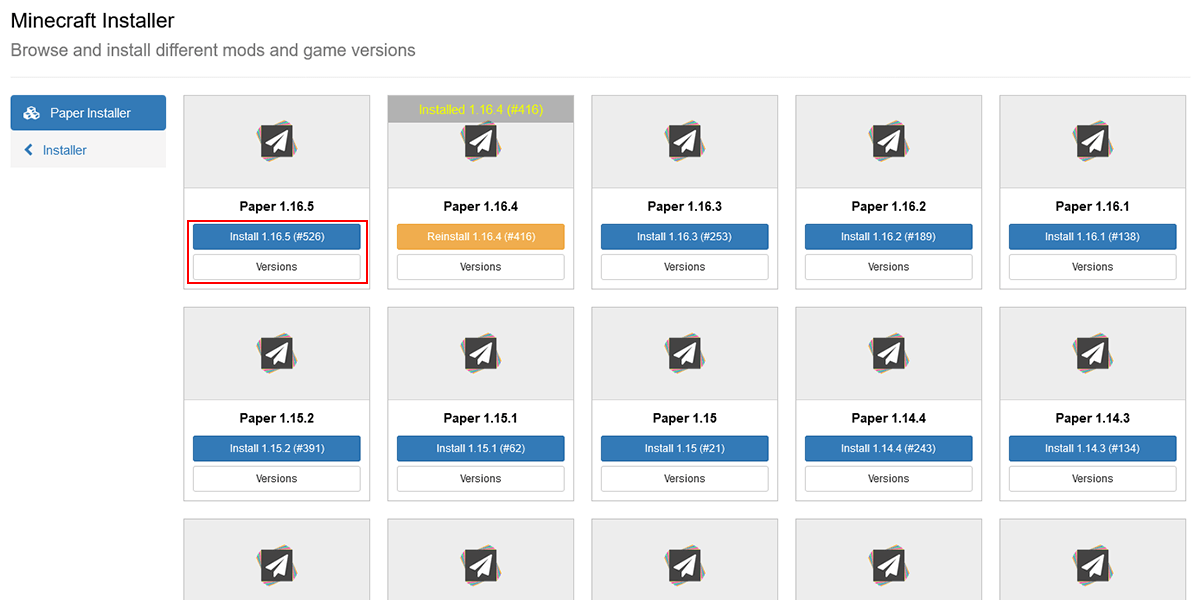The width and height of the screenshot is (1200, 600).
Task: Click the Paper 1.16.3 paper plane logo
Action: [685, 142]
